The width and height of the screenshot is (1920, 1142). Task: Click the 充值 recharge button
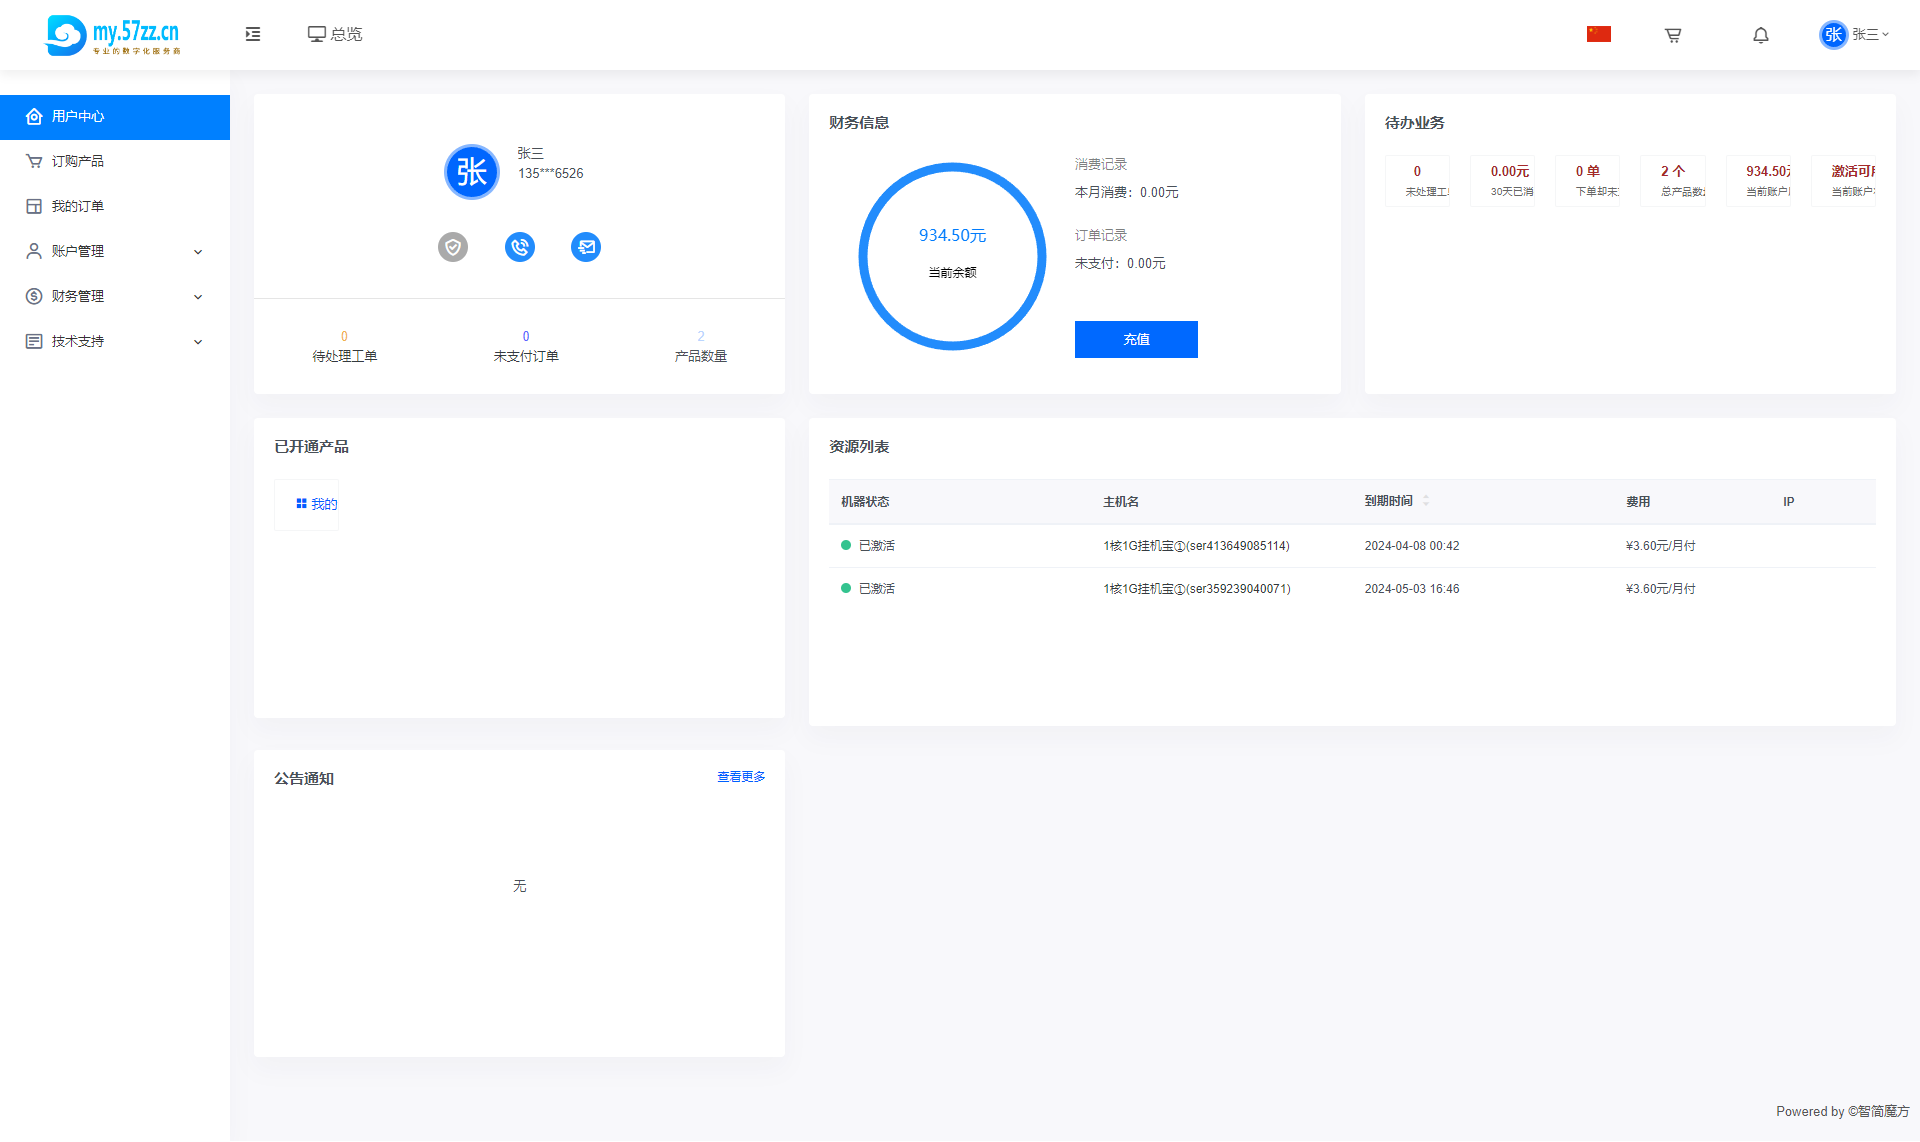pos(1136,339)
